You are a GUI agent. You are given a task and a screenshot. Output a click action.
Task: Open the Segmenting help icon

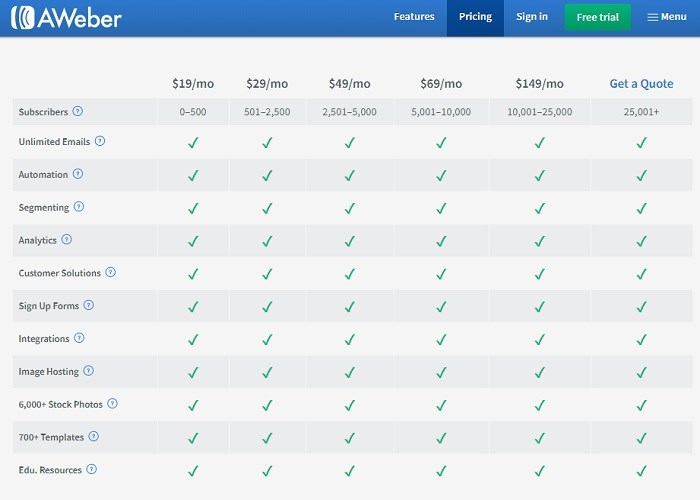pyautogui.click(x=79, y=207)
